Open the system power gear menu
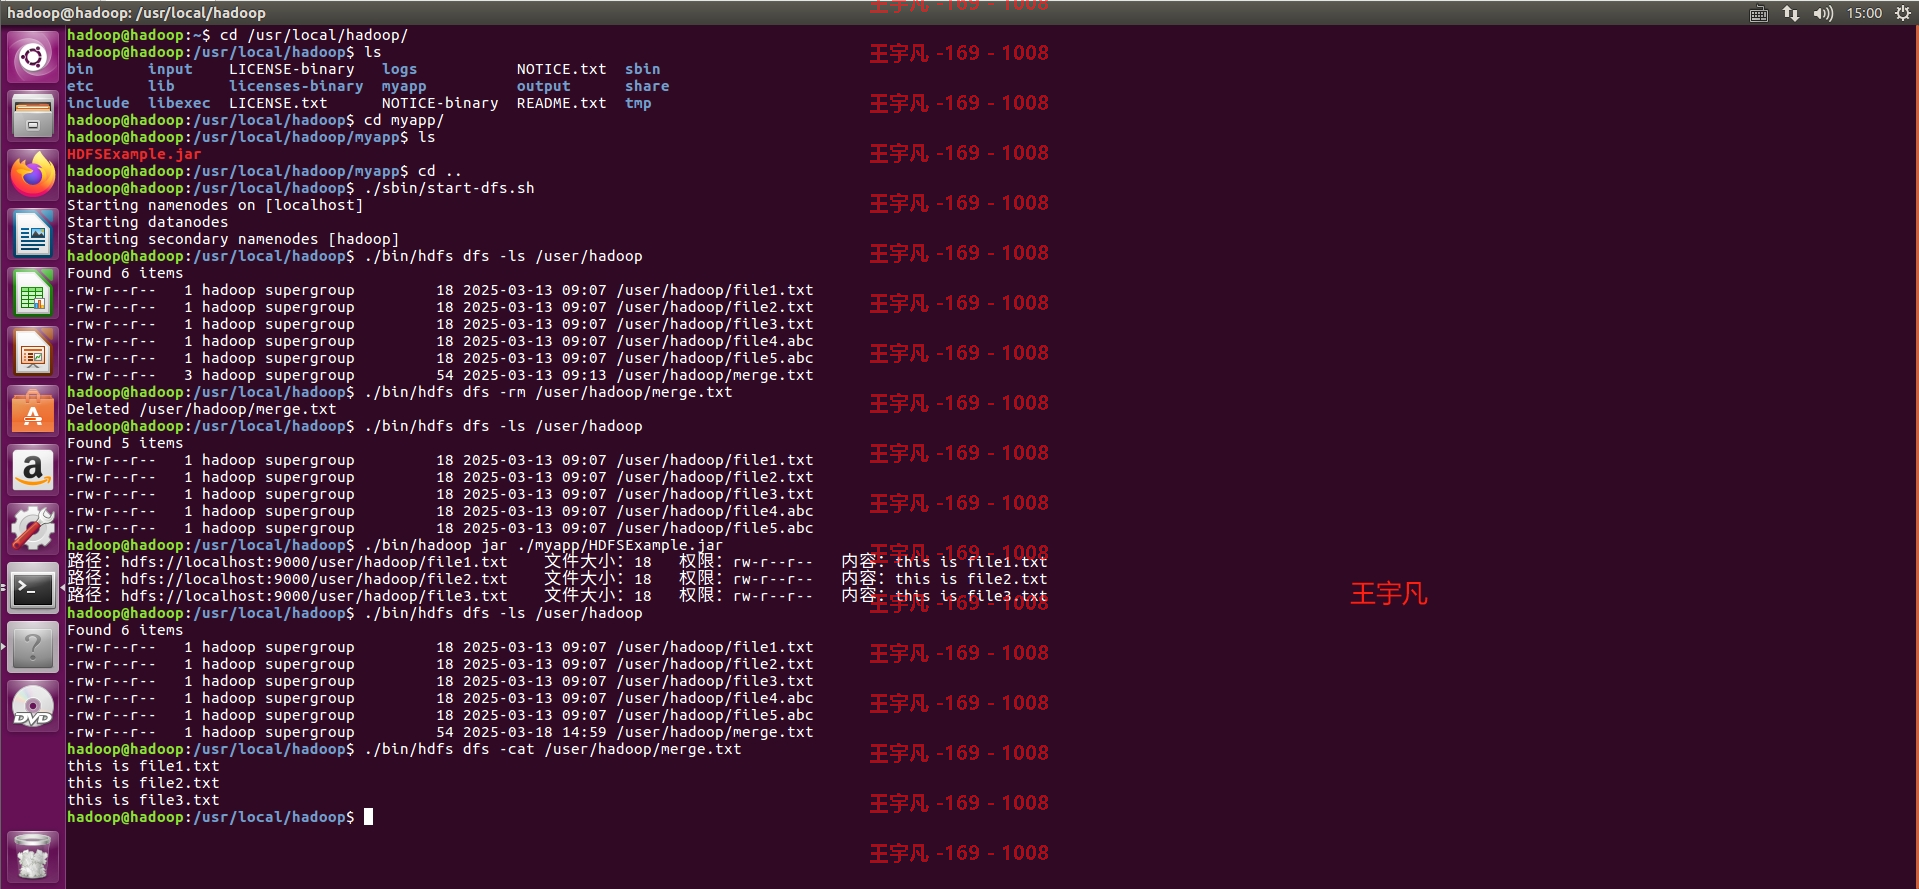Screen dimensions: 1919x889 [x=1902, y=13]
